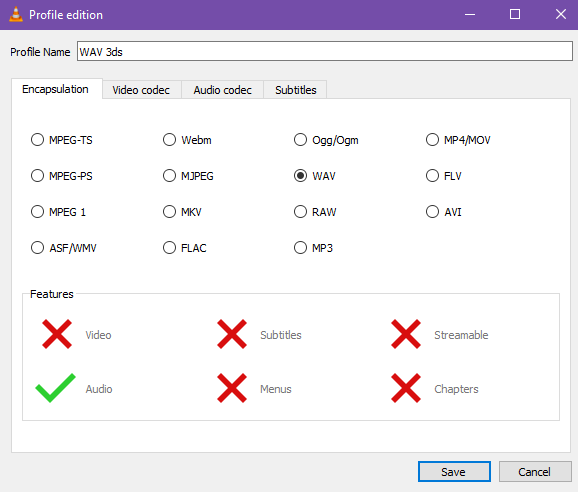Click the red X icon beside Chapters
This screenshot has width=578, height=492.
click(x=406, y=388)
